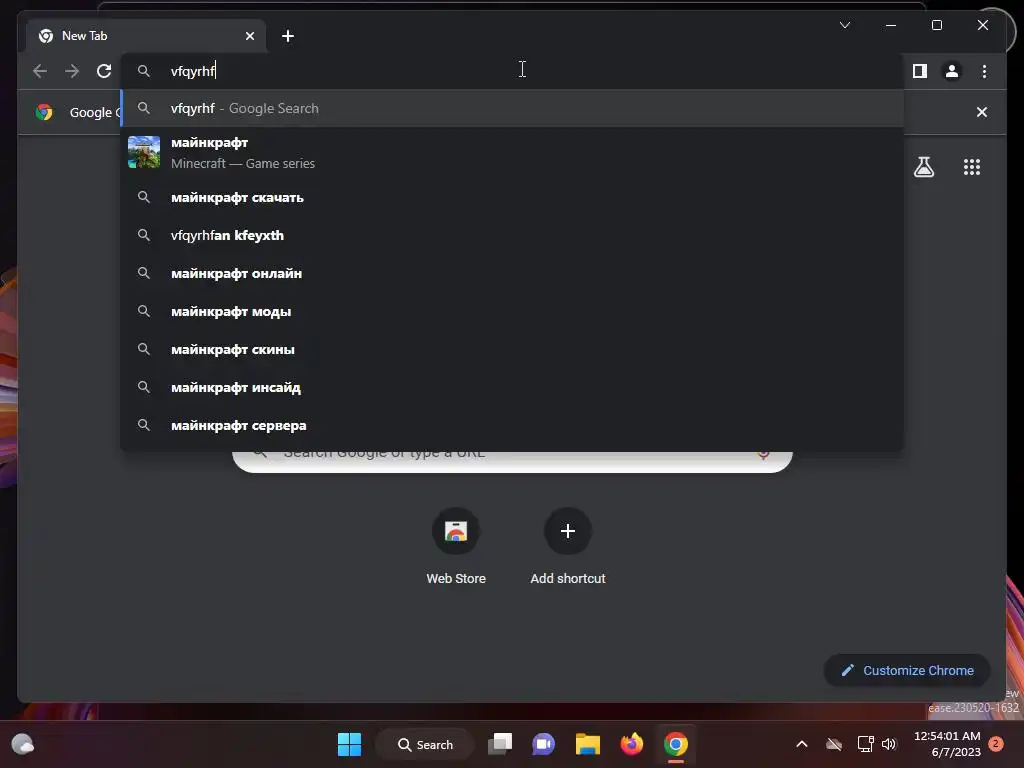The height and width of the screenshot is (768, 1024).
Task: Open the clock and date panel
Action: [x=947, y=744]
